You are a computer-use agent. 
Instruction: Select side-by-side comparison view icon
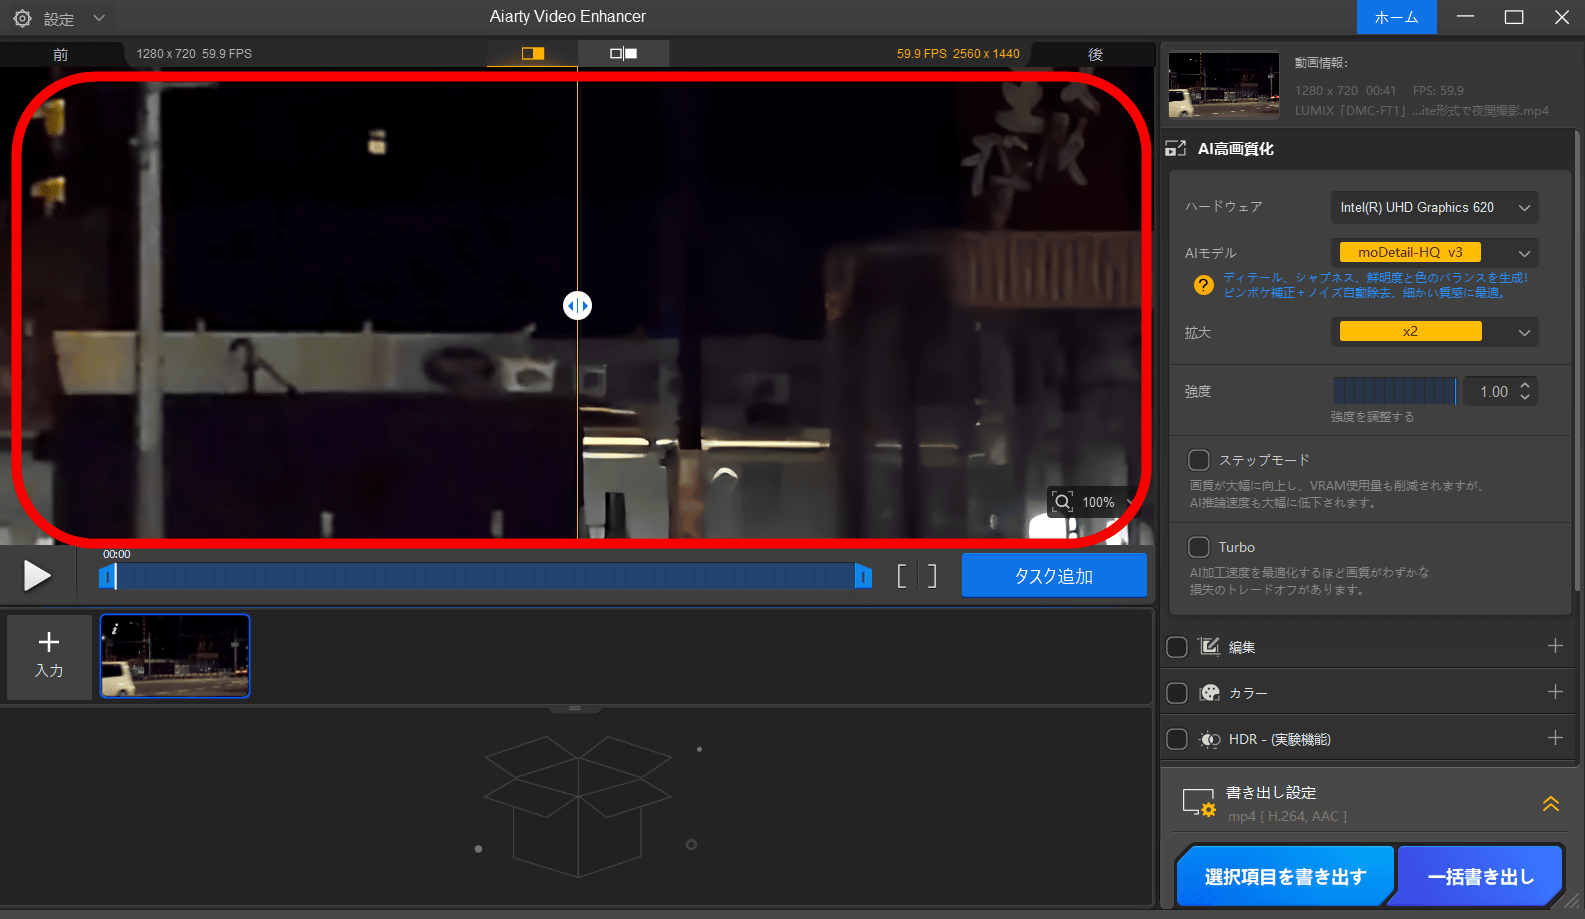(x=623, y=53)
